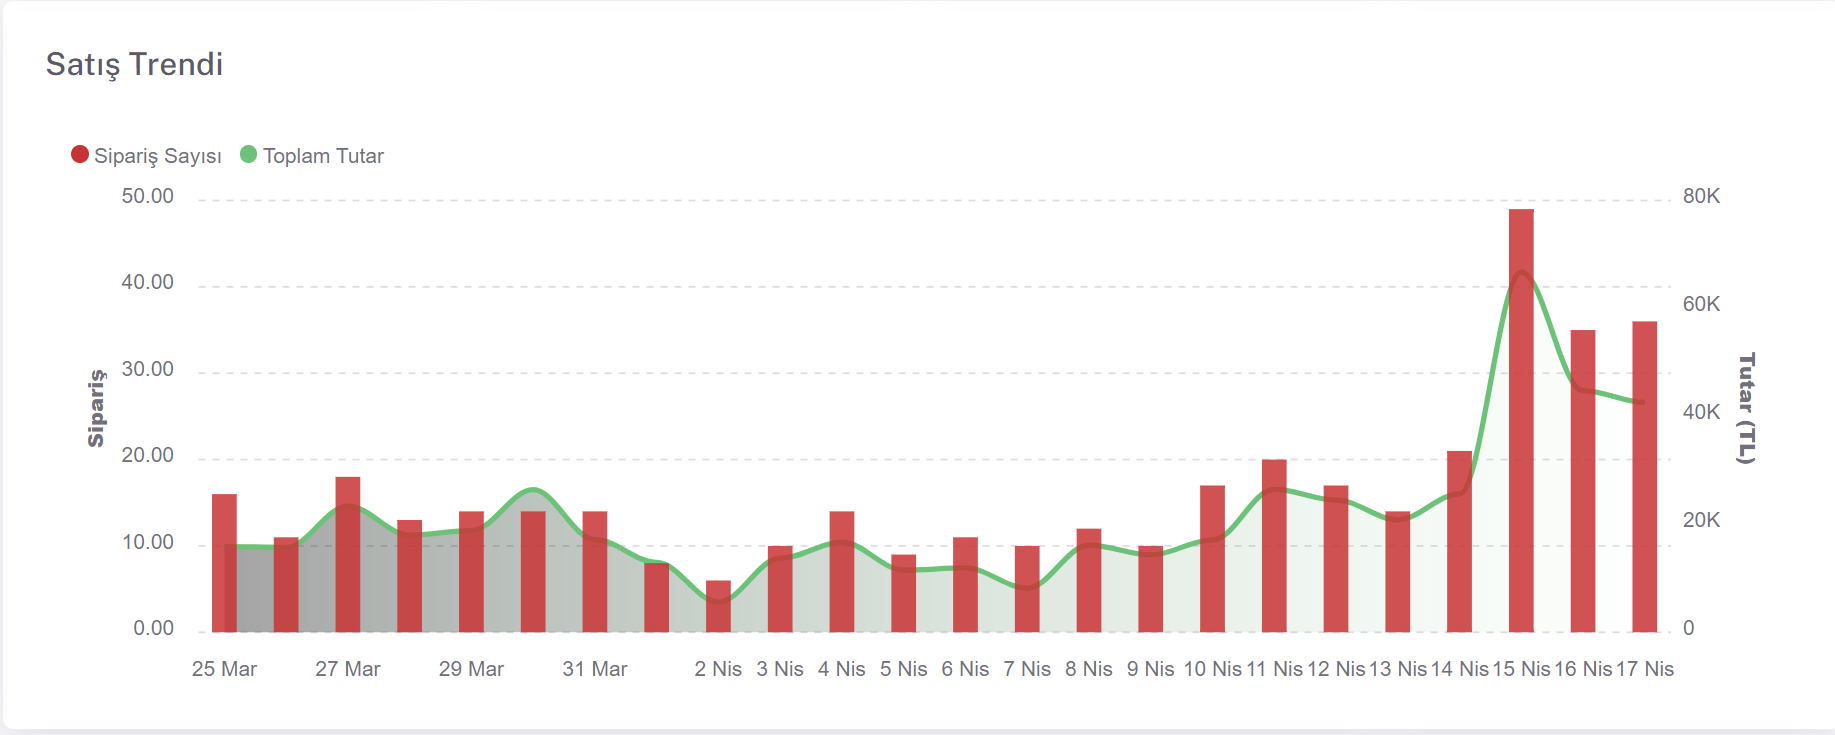1835x735 pixels.
Task: Click the 11 Nis order bar
Action: [1274, 546]
